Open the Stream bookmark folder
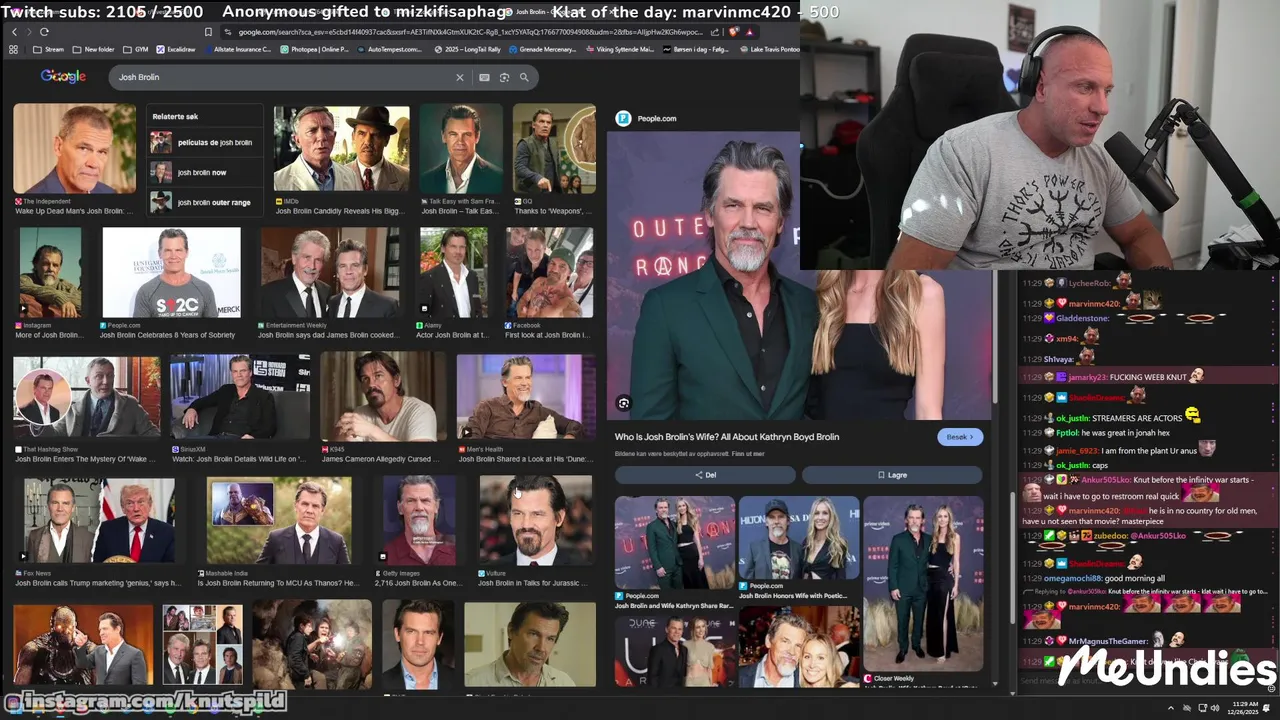Screen dimensions: 1280x720 (48, 49)
